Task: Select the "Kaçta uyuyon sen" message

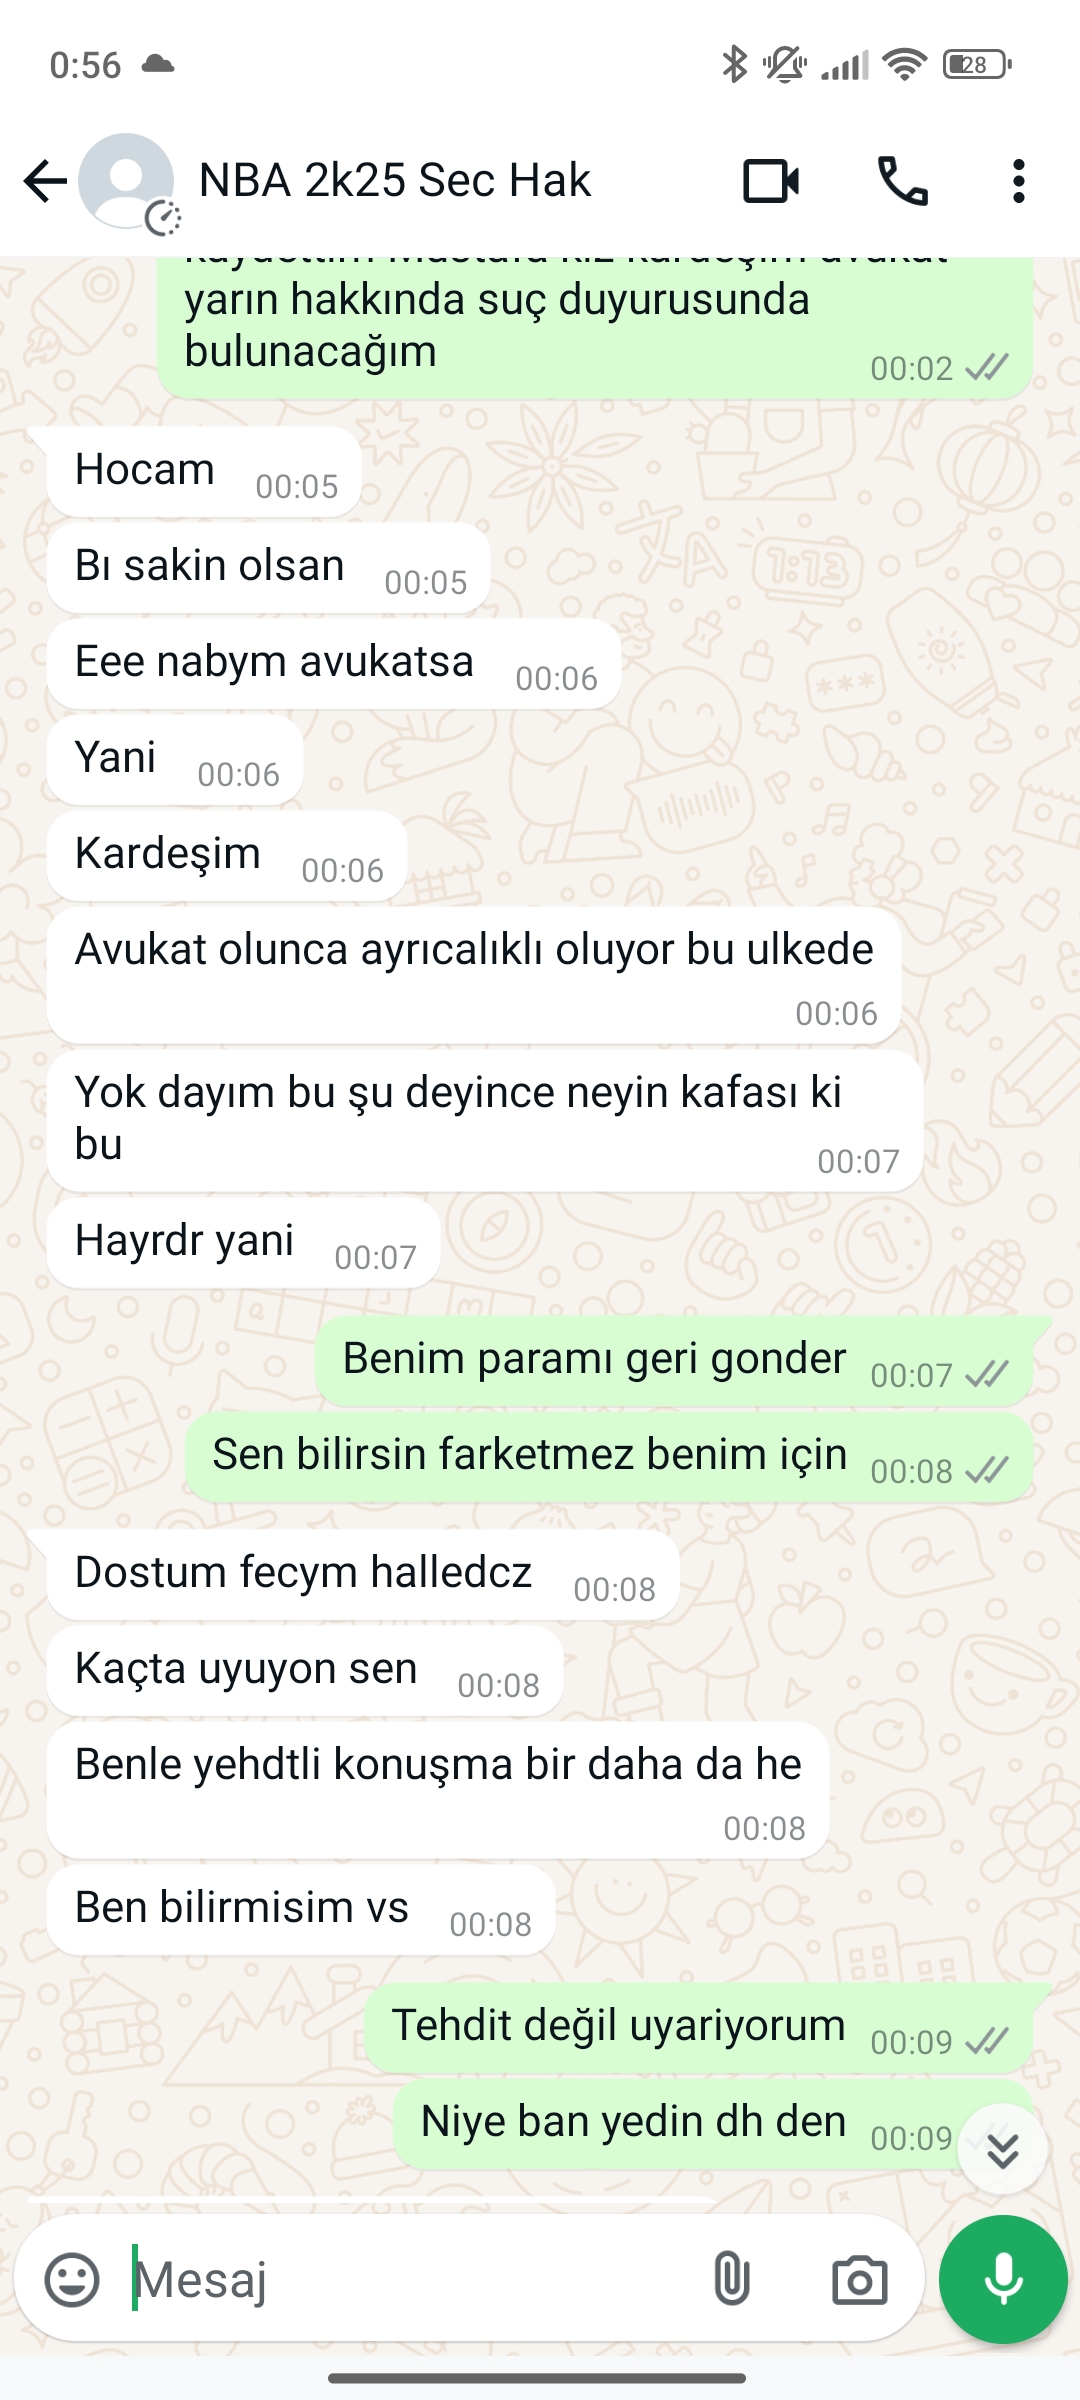Action: point(305,1670)
